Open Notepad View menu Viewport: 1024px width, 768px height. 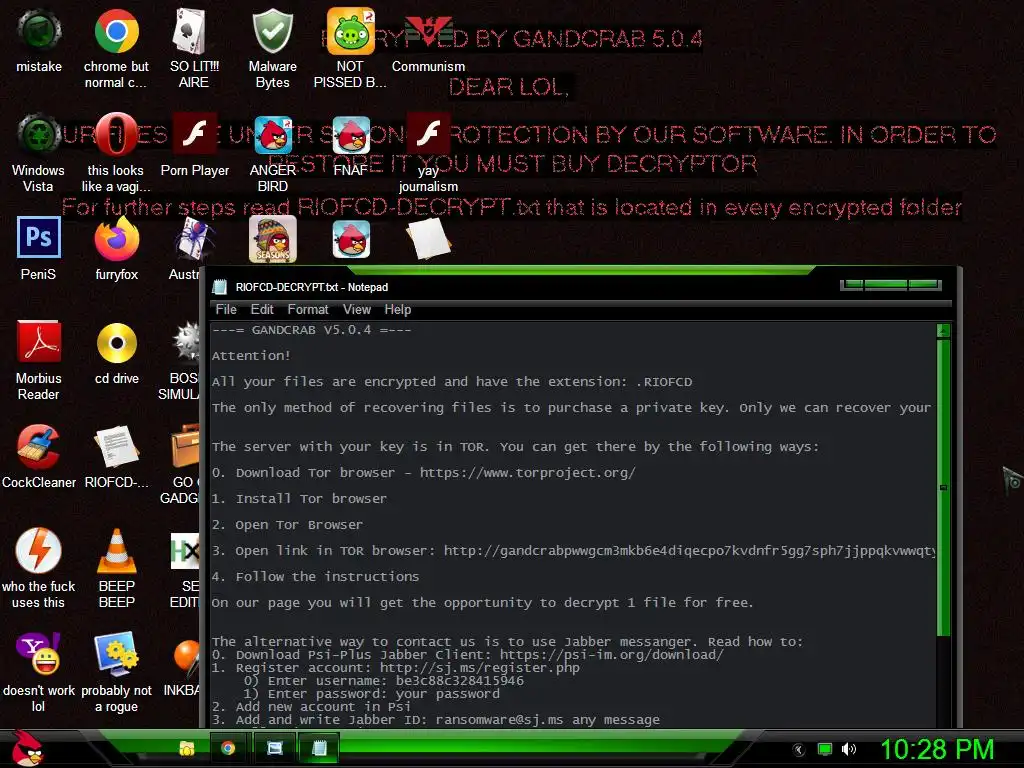(357, 310)
